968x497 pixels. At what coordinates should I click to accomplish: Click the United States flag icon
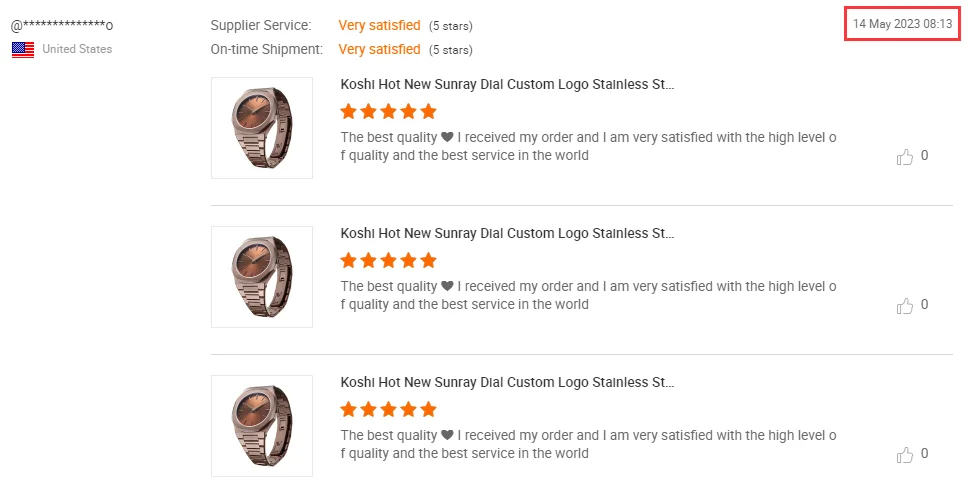tap(23, 50)
